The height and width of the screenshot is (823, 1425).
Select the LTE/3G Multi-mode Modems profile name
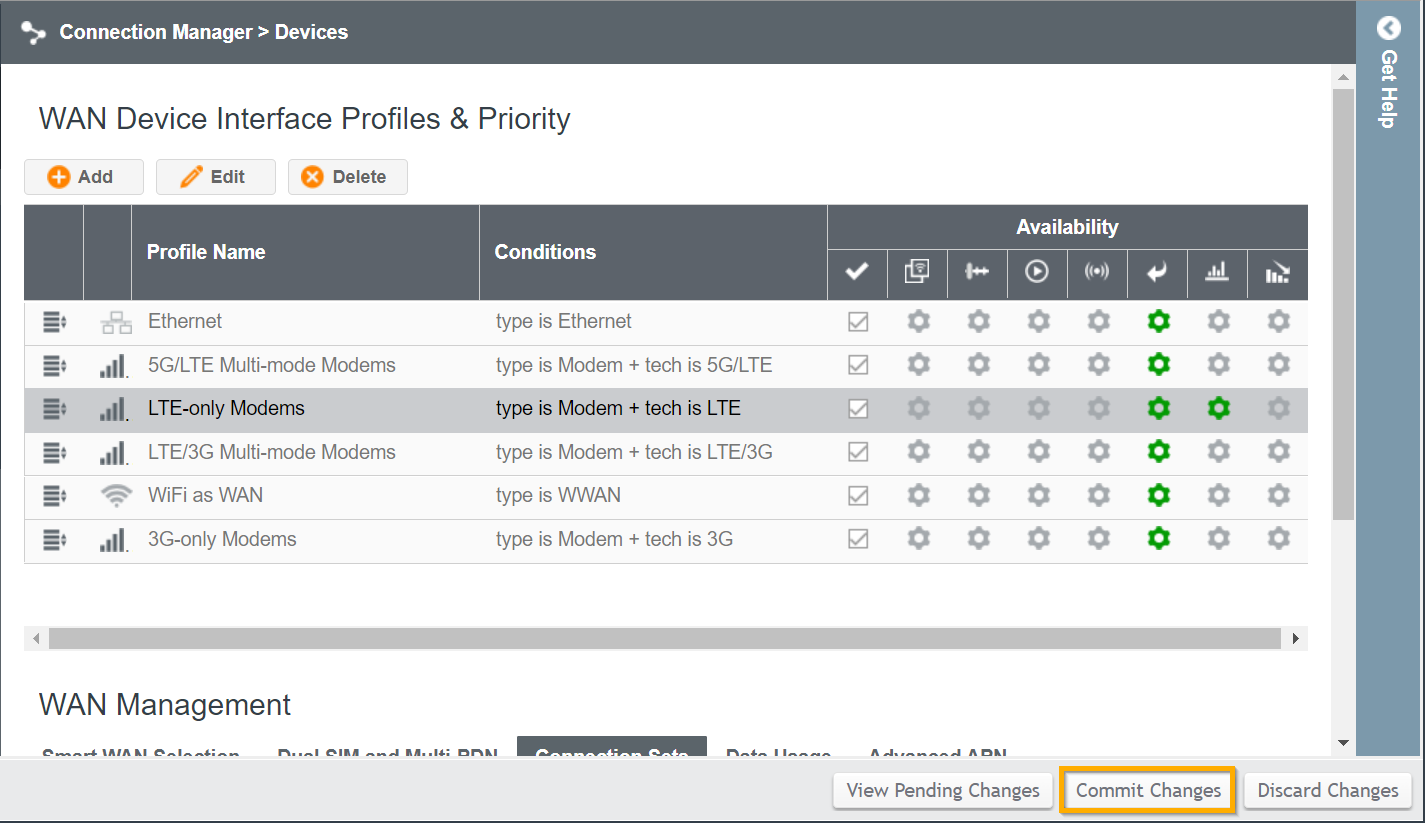tap(272, 452)
